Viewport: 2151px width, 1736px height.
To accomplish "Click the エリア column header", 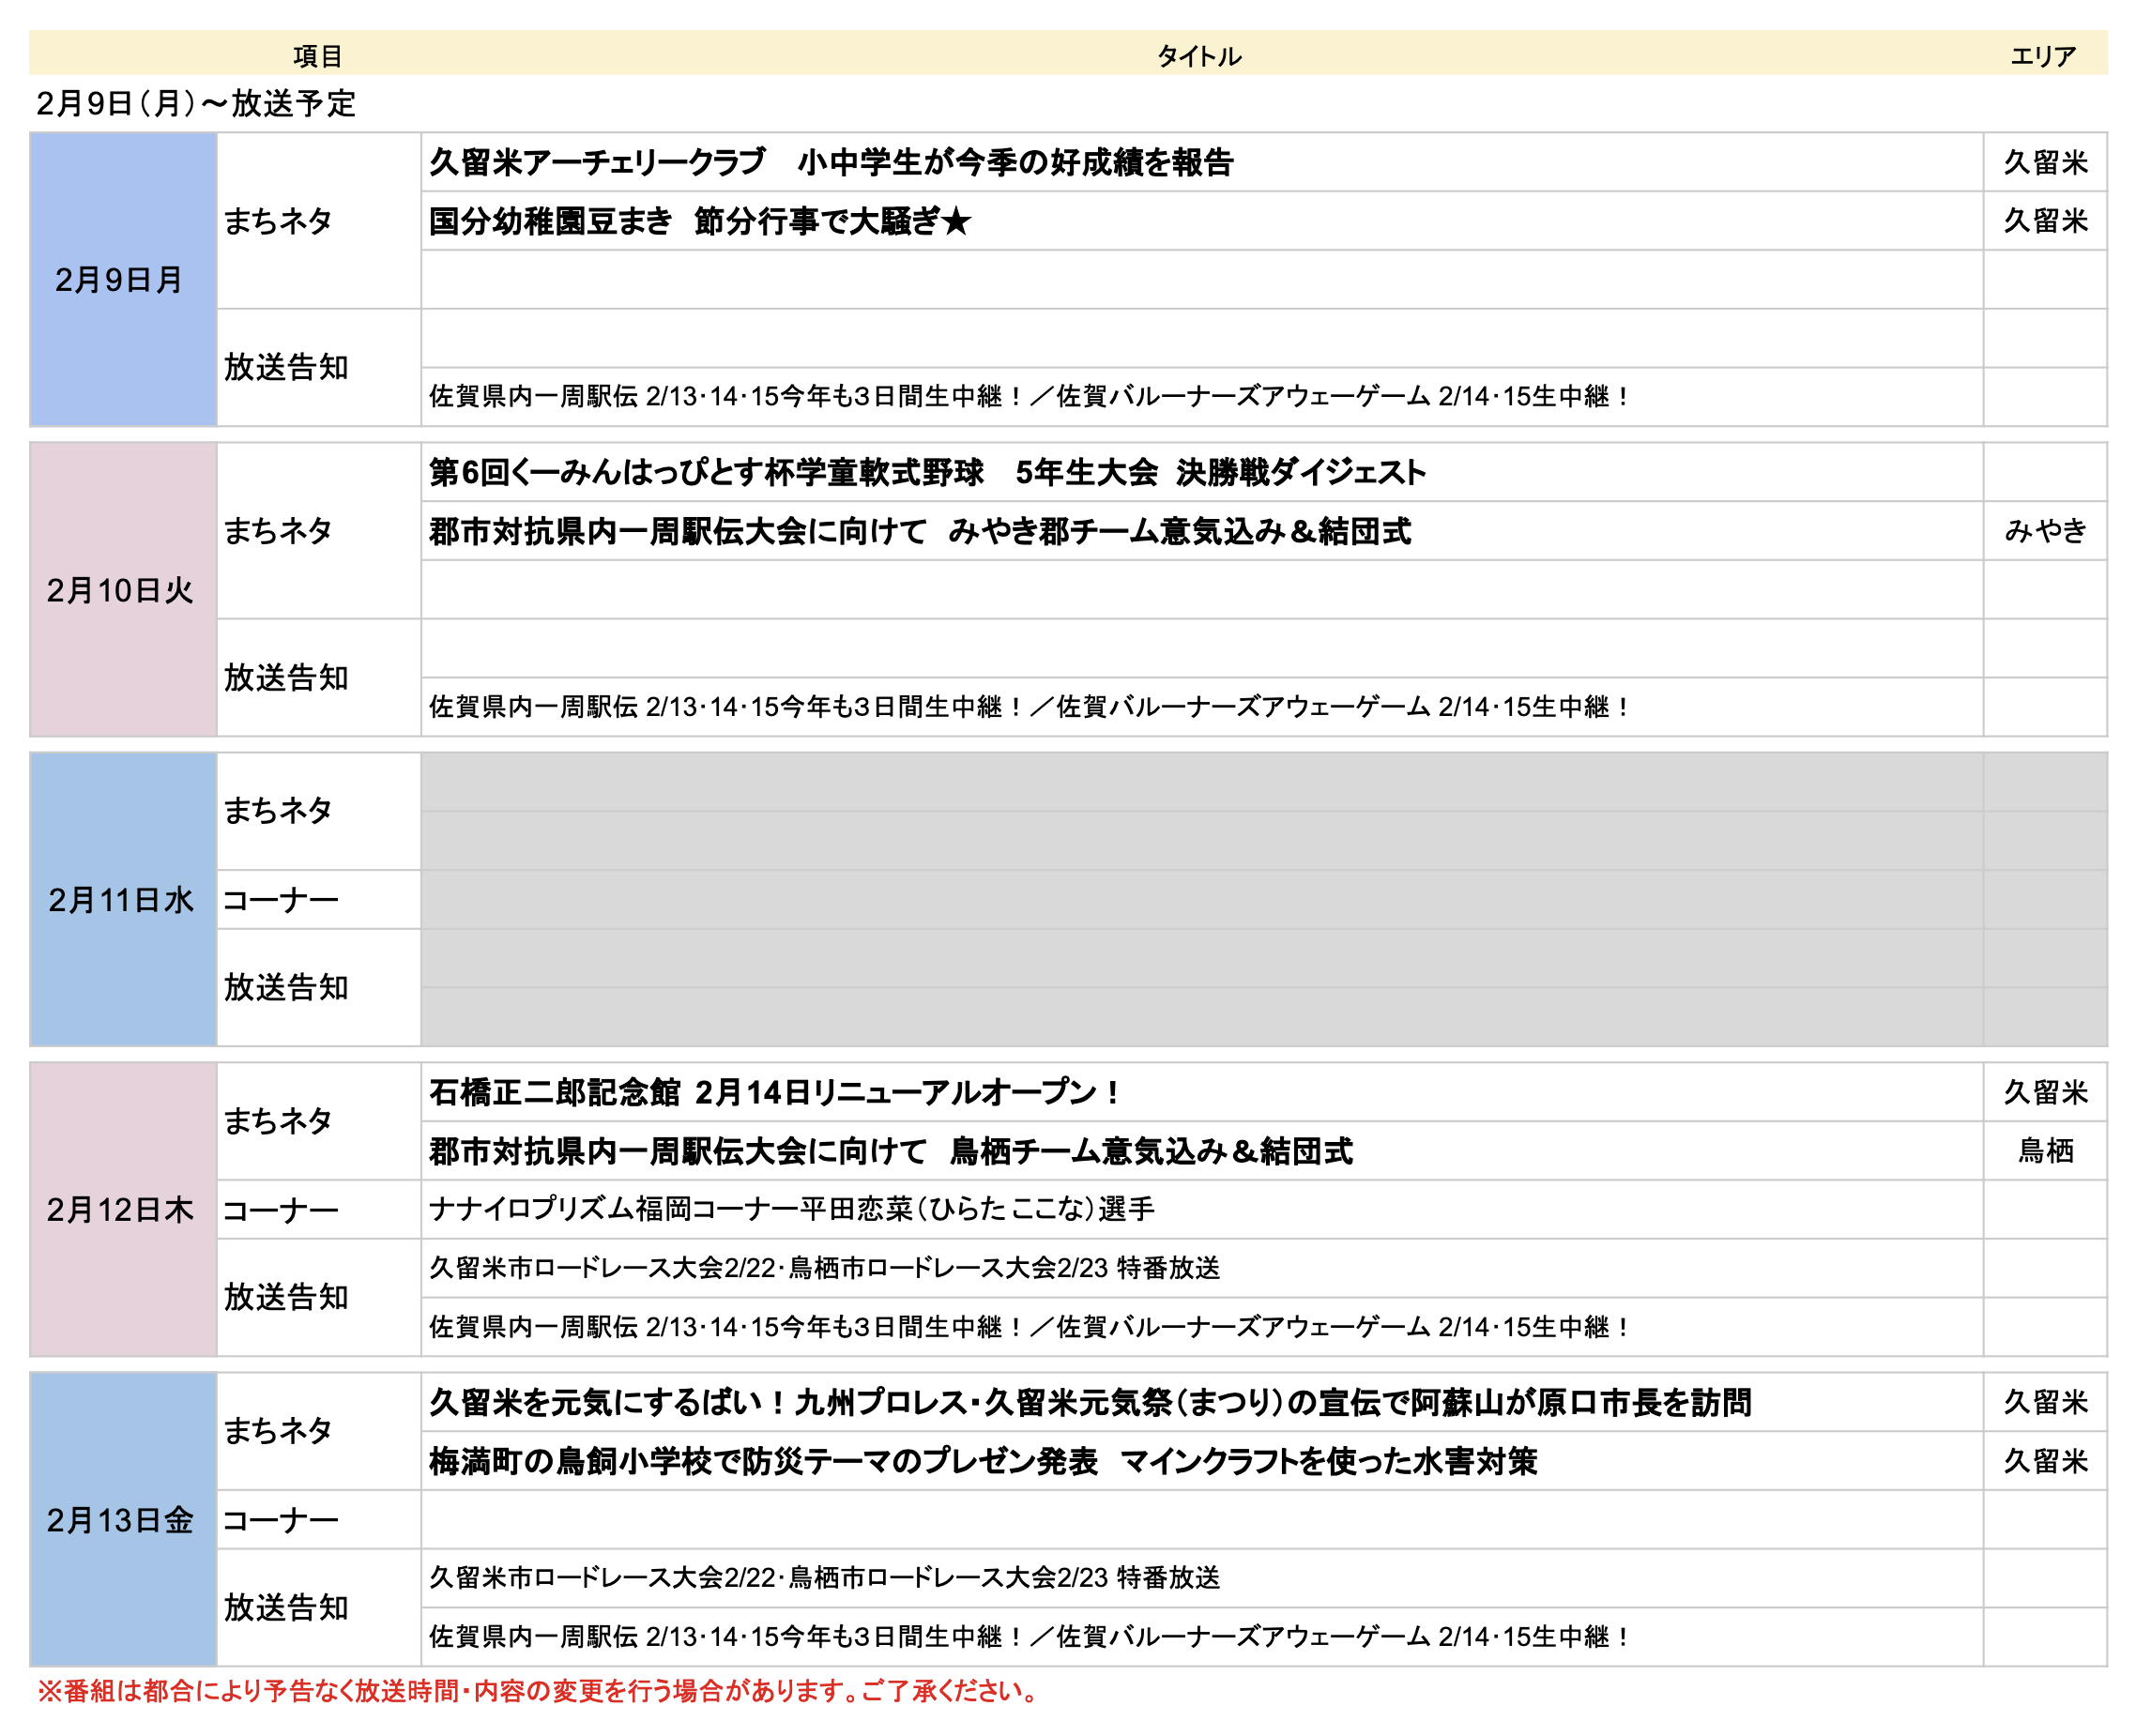I will (x=2044, y=57).
